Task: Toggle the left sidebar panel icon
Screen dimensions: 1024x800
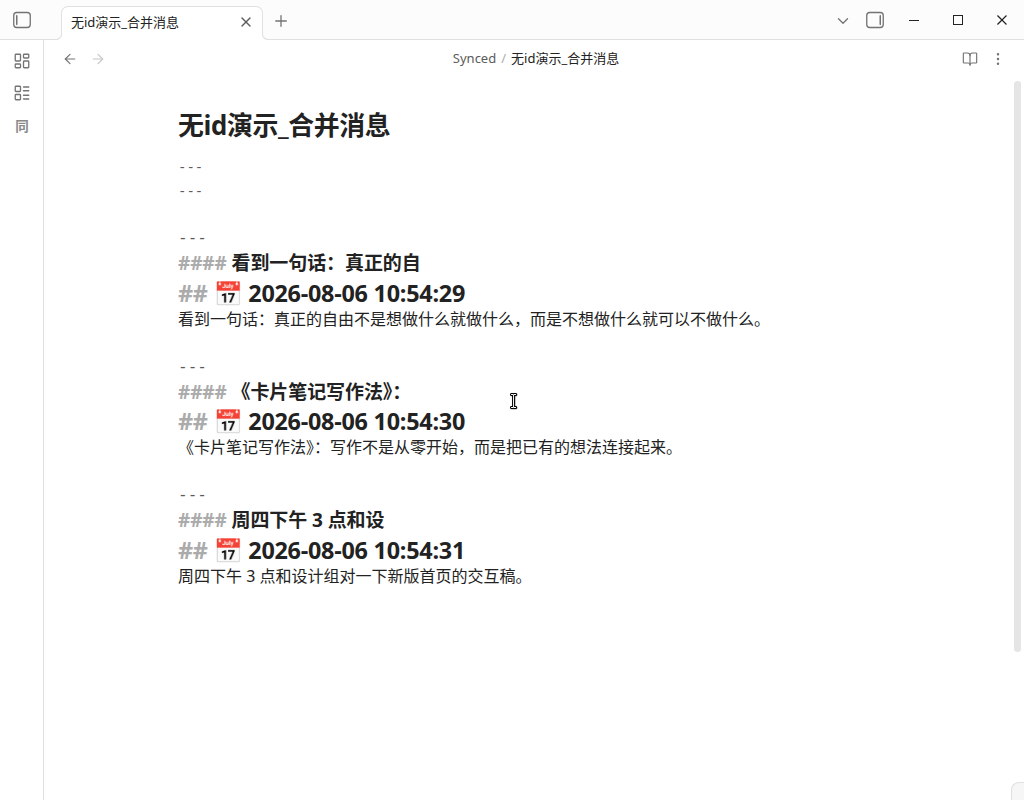Action: (x=22, y=20)
